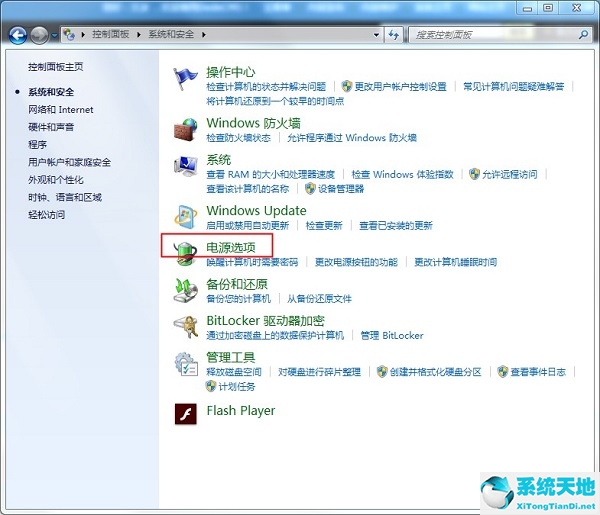Click the BitLocker keys icon
The image size is (600, 515).
(186, 327)
